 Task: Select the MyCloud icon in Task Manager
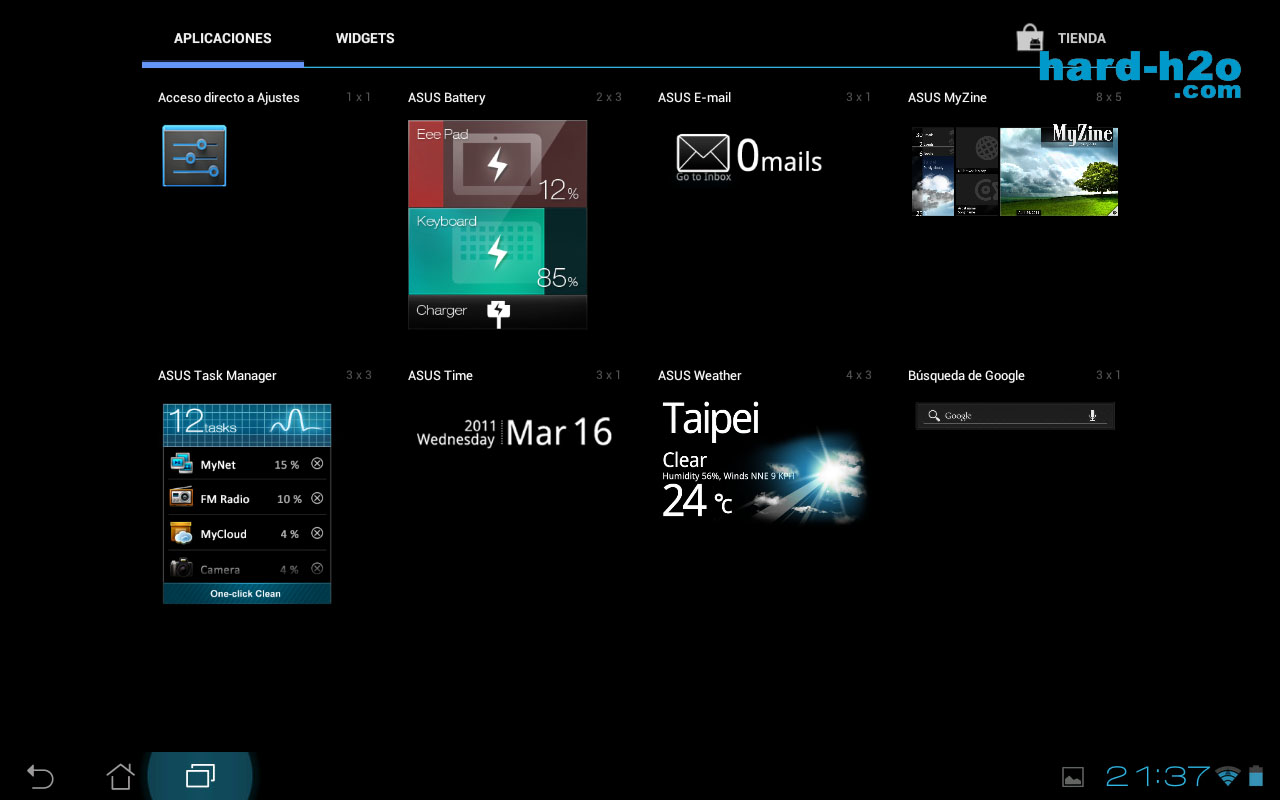[181, 533]
